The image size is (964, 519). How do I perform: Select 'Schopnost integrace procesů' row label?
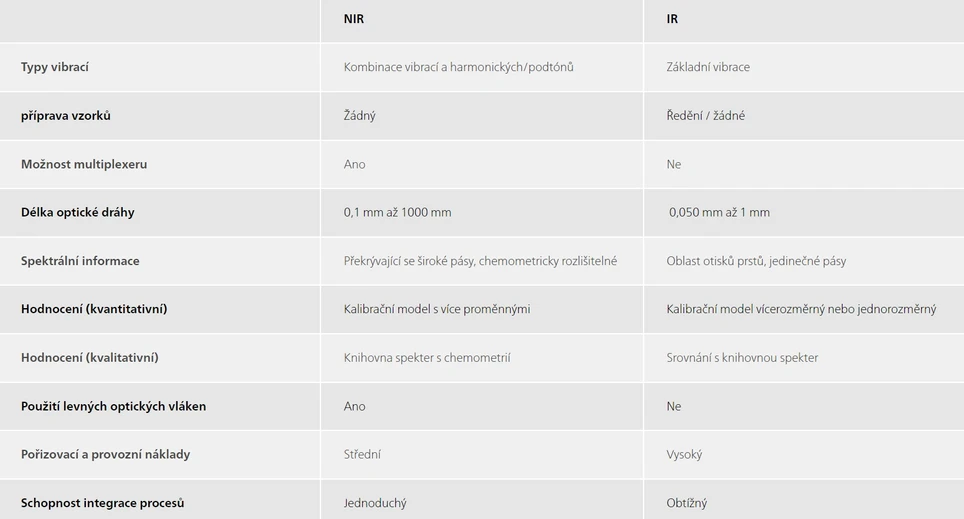(x=103, y=503)
